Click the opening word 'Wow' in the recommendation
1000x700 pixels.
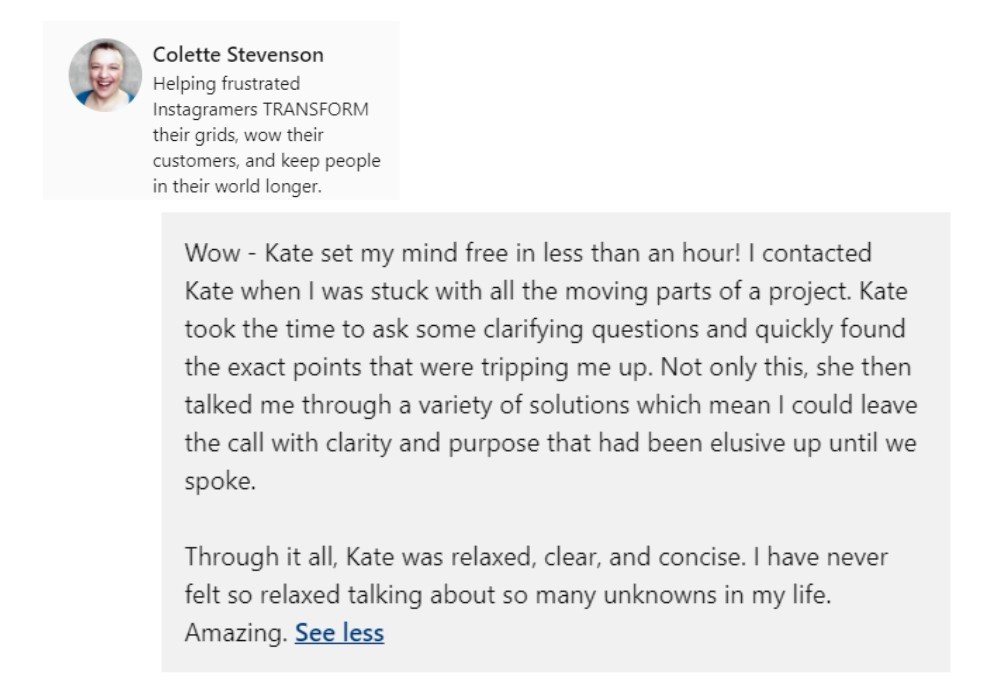coord(208,253)
